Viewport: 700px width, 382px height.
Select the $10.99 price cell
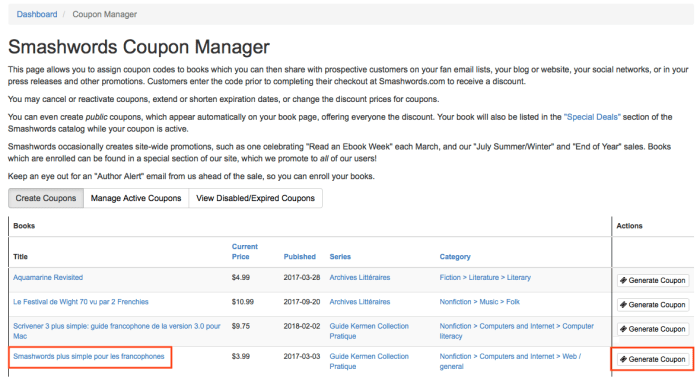click(243, 302)
